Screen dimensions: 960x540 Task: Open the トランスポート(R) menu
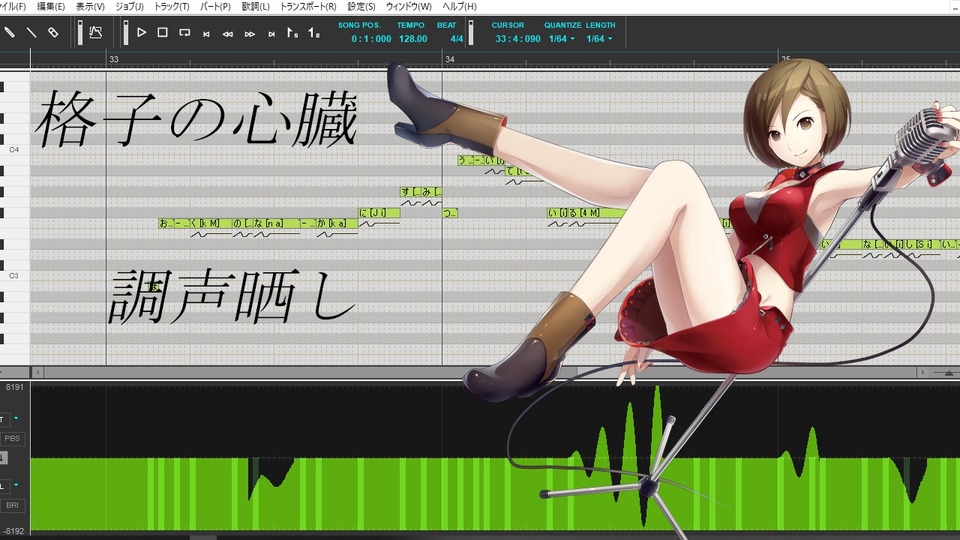308,6
